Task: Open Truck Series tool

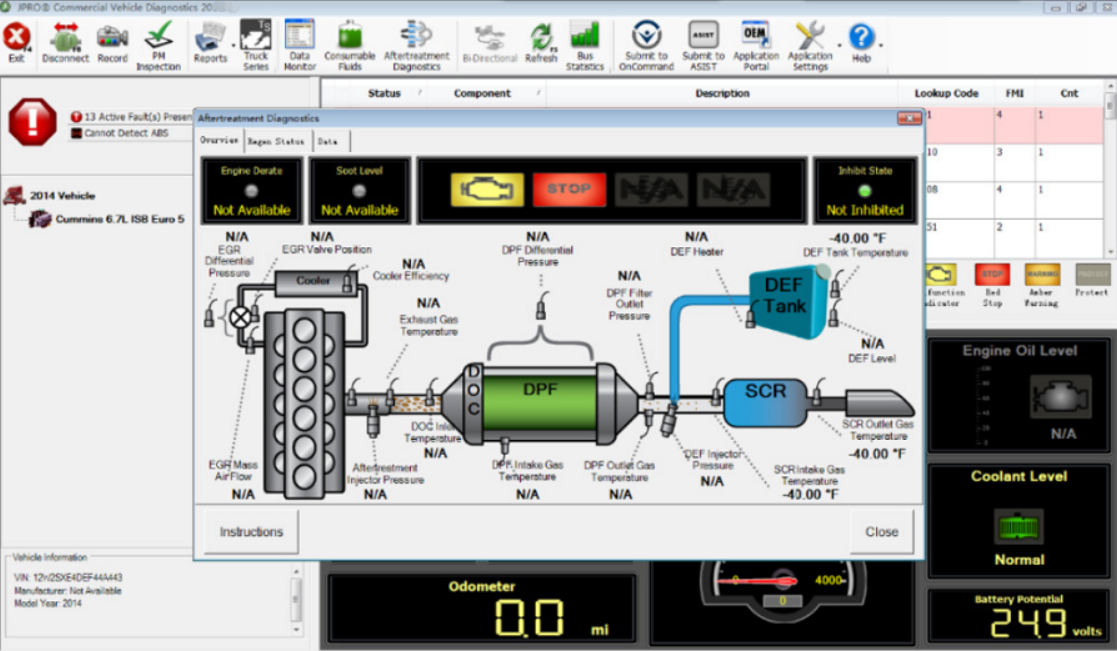Action: click(256, 46)
